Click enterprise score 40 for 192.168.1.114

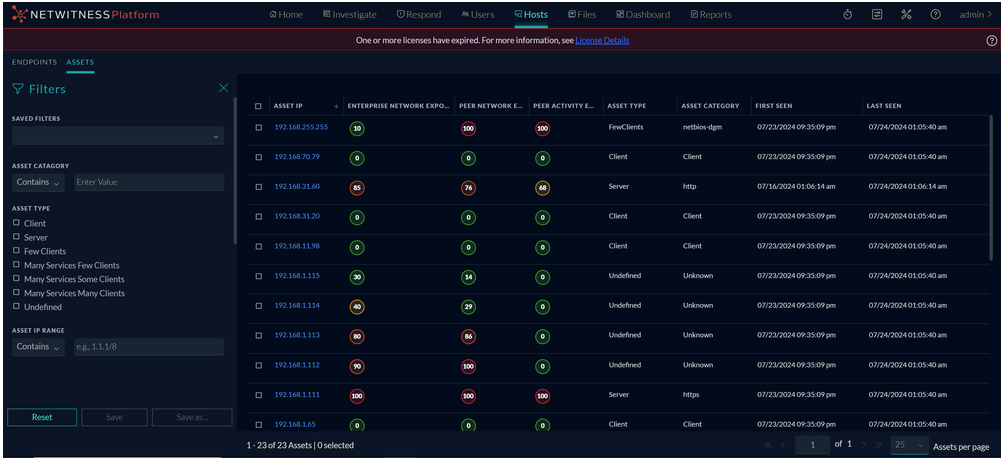tap(357, 308)
